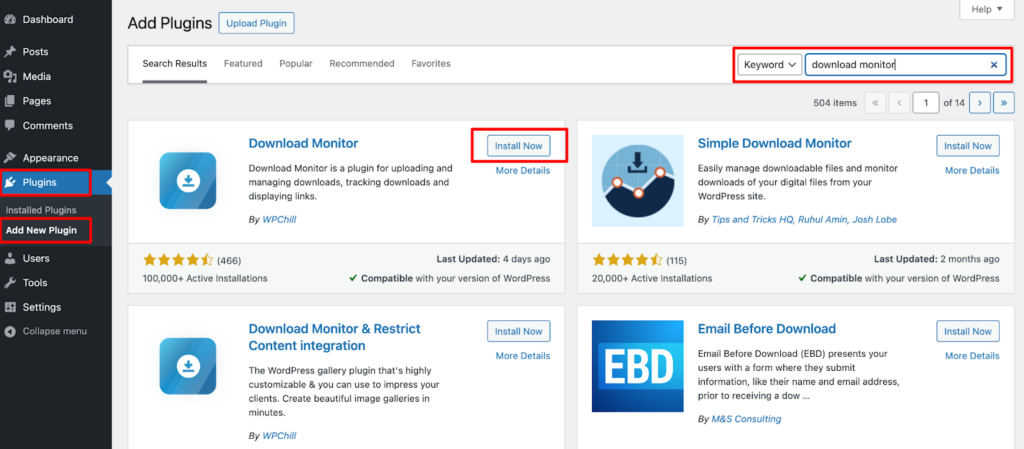The image size is (1024, 449).
Task: Open the Tools menu label
Action: [x=35, y=283]
